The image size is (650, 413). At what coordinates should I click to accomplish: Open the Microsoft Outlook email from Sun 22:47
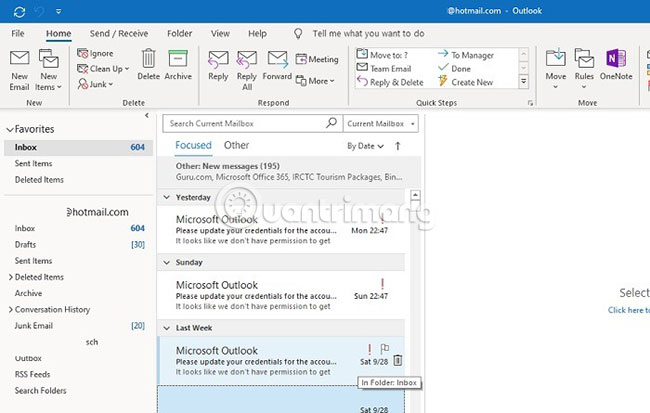281,295
